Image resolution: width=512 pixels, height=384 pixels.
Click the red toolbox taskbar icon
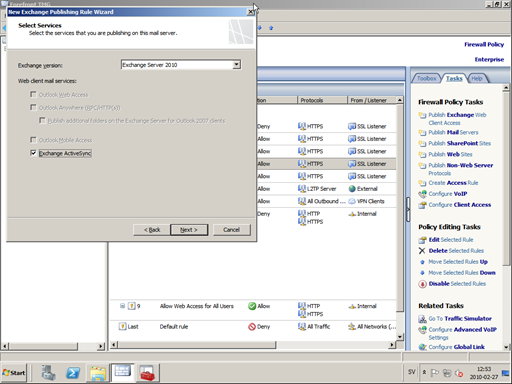click(x=147, y=373)
